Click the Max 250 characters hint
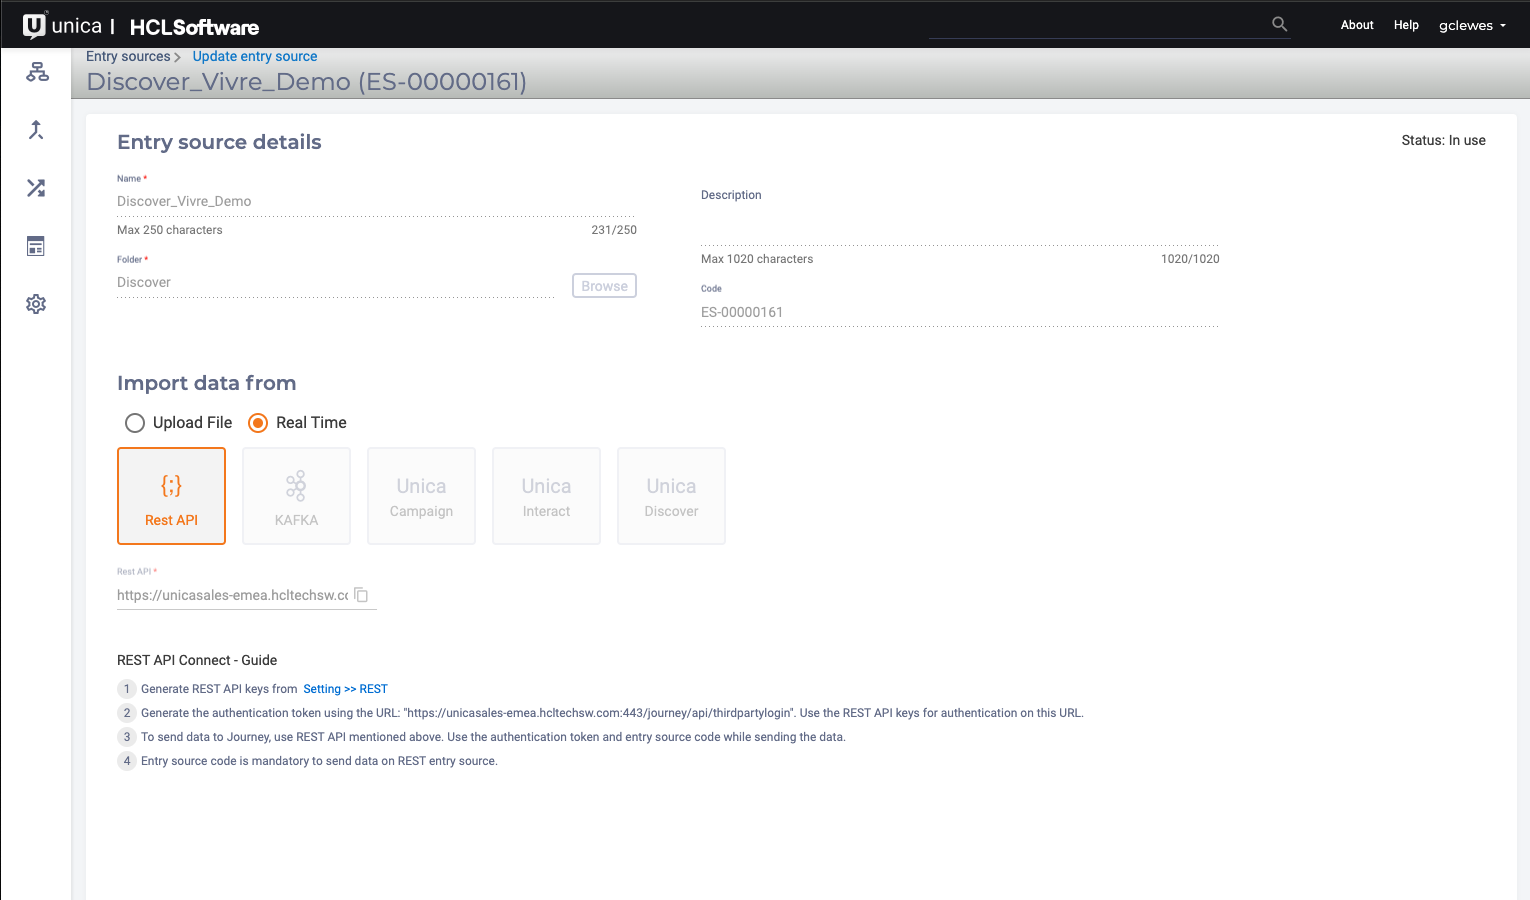The width and height of the screenshot is (1530, 900). click(x=170, y=230)
